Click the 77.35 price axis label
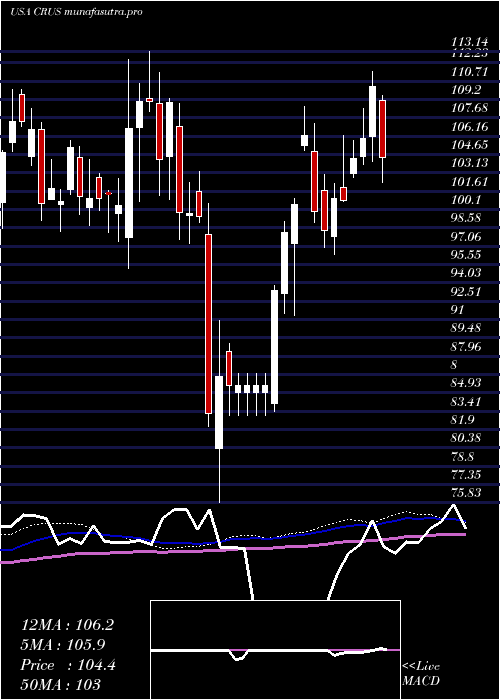 [466, 475]
